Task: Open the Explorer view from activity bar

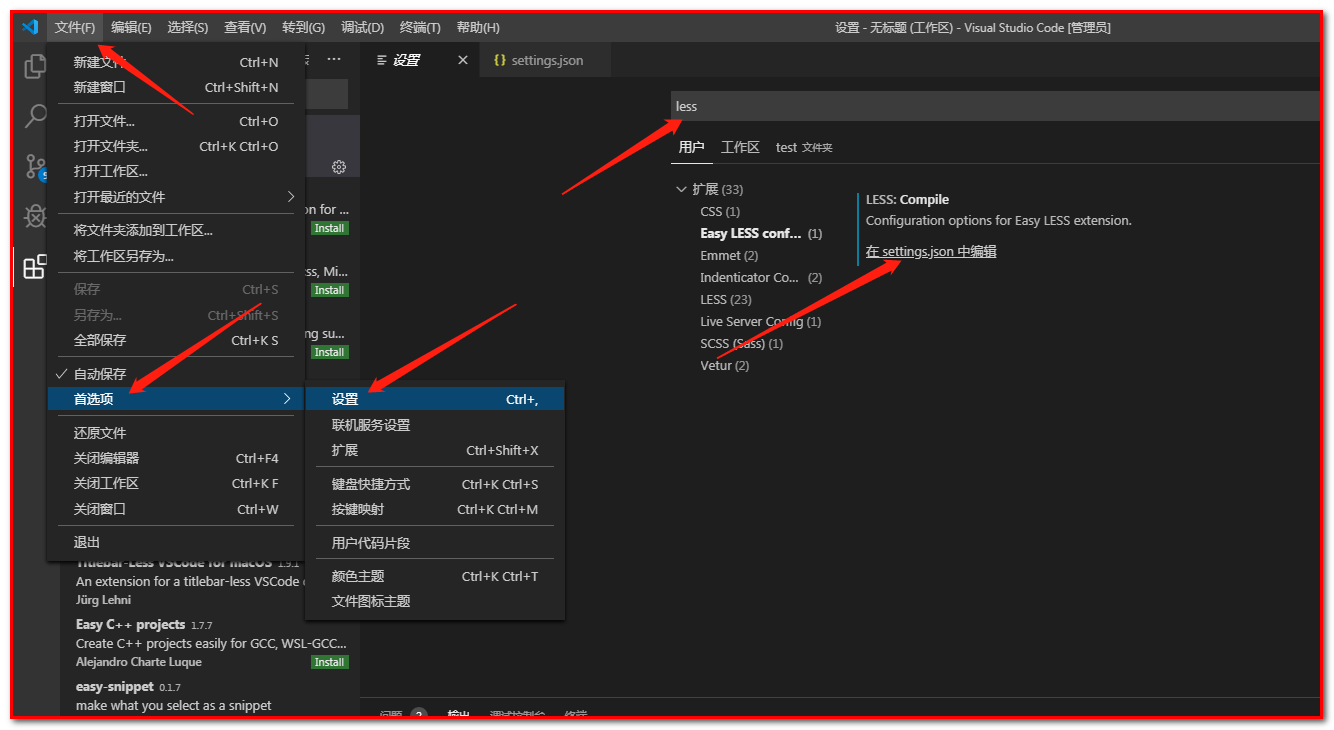Action: [x=35, y=67]
